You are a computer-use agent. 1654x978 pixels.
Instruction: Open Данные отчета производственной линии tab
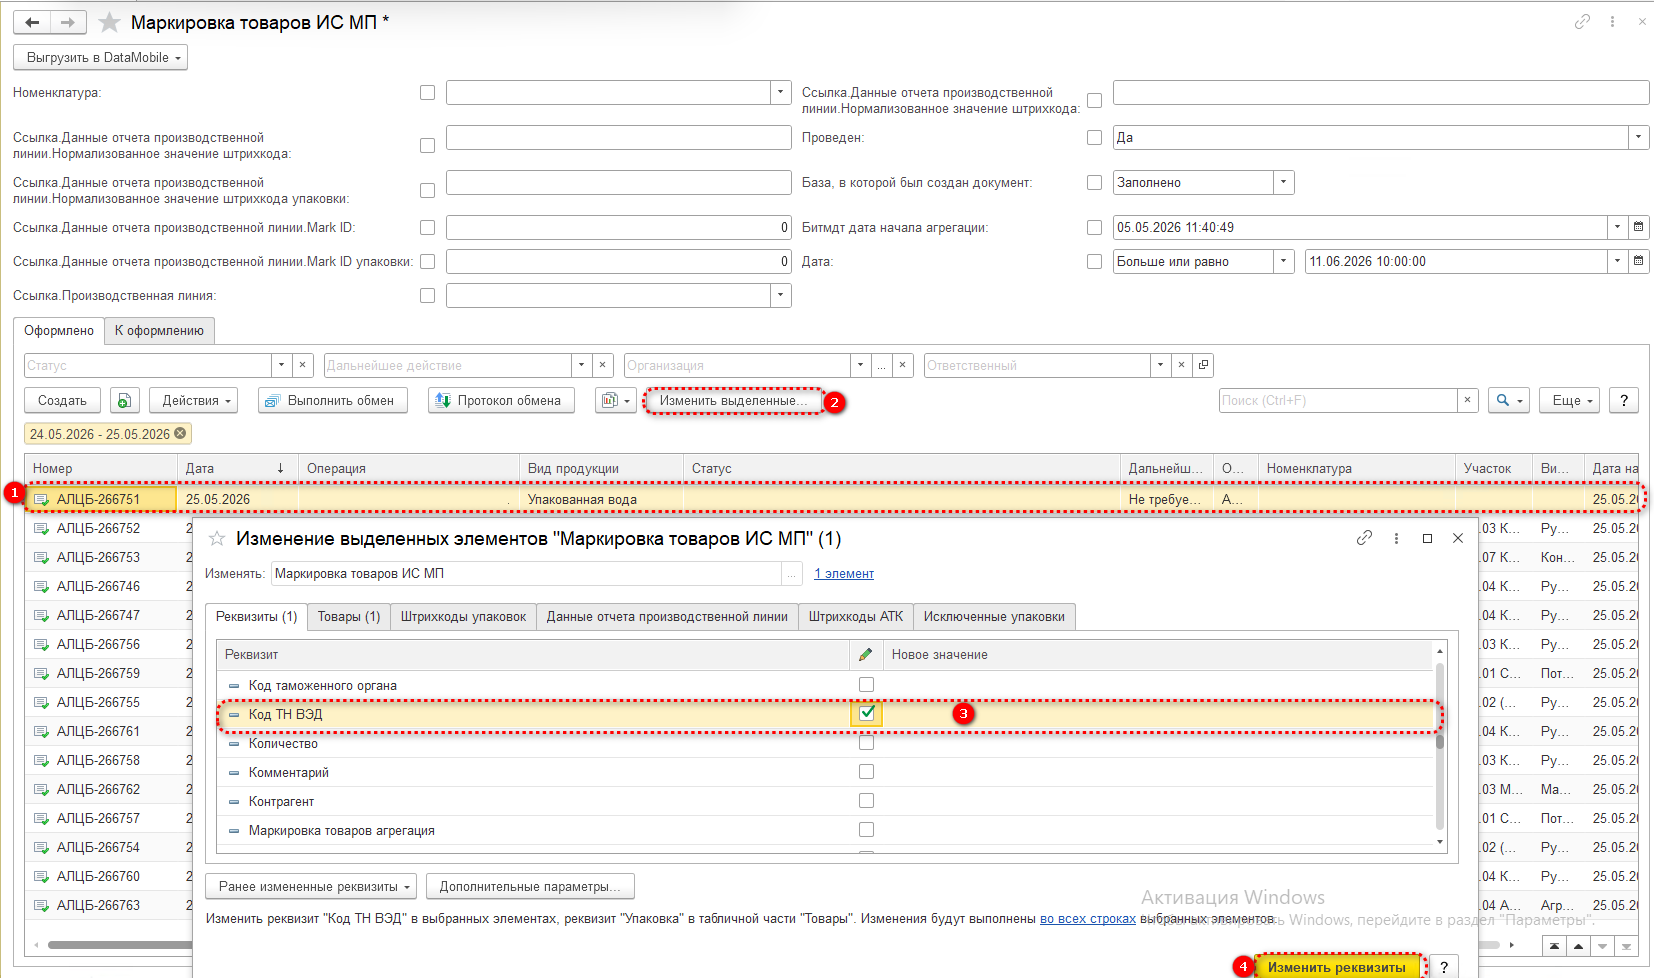(x=667, y=617)
